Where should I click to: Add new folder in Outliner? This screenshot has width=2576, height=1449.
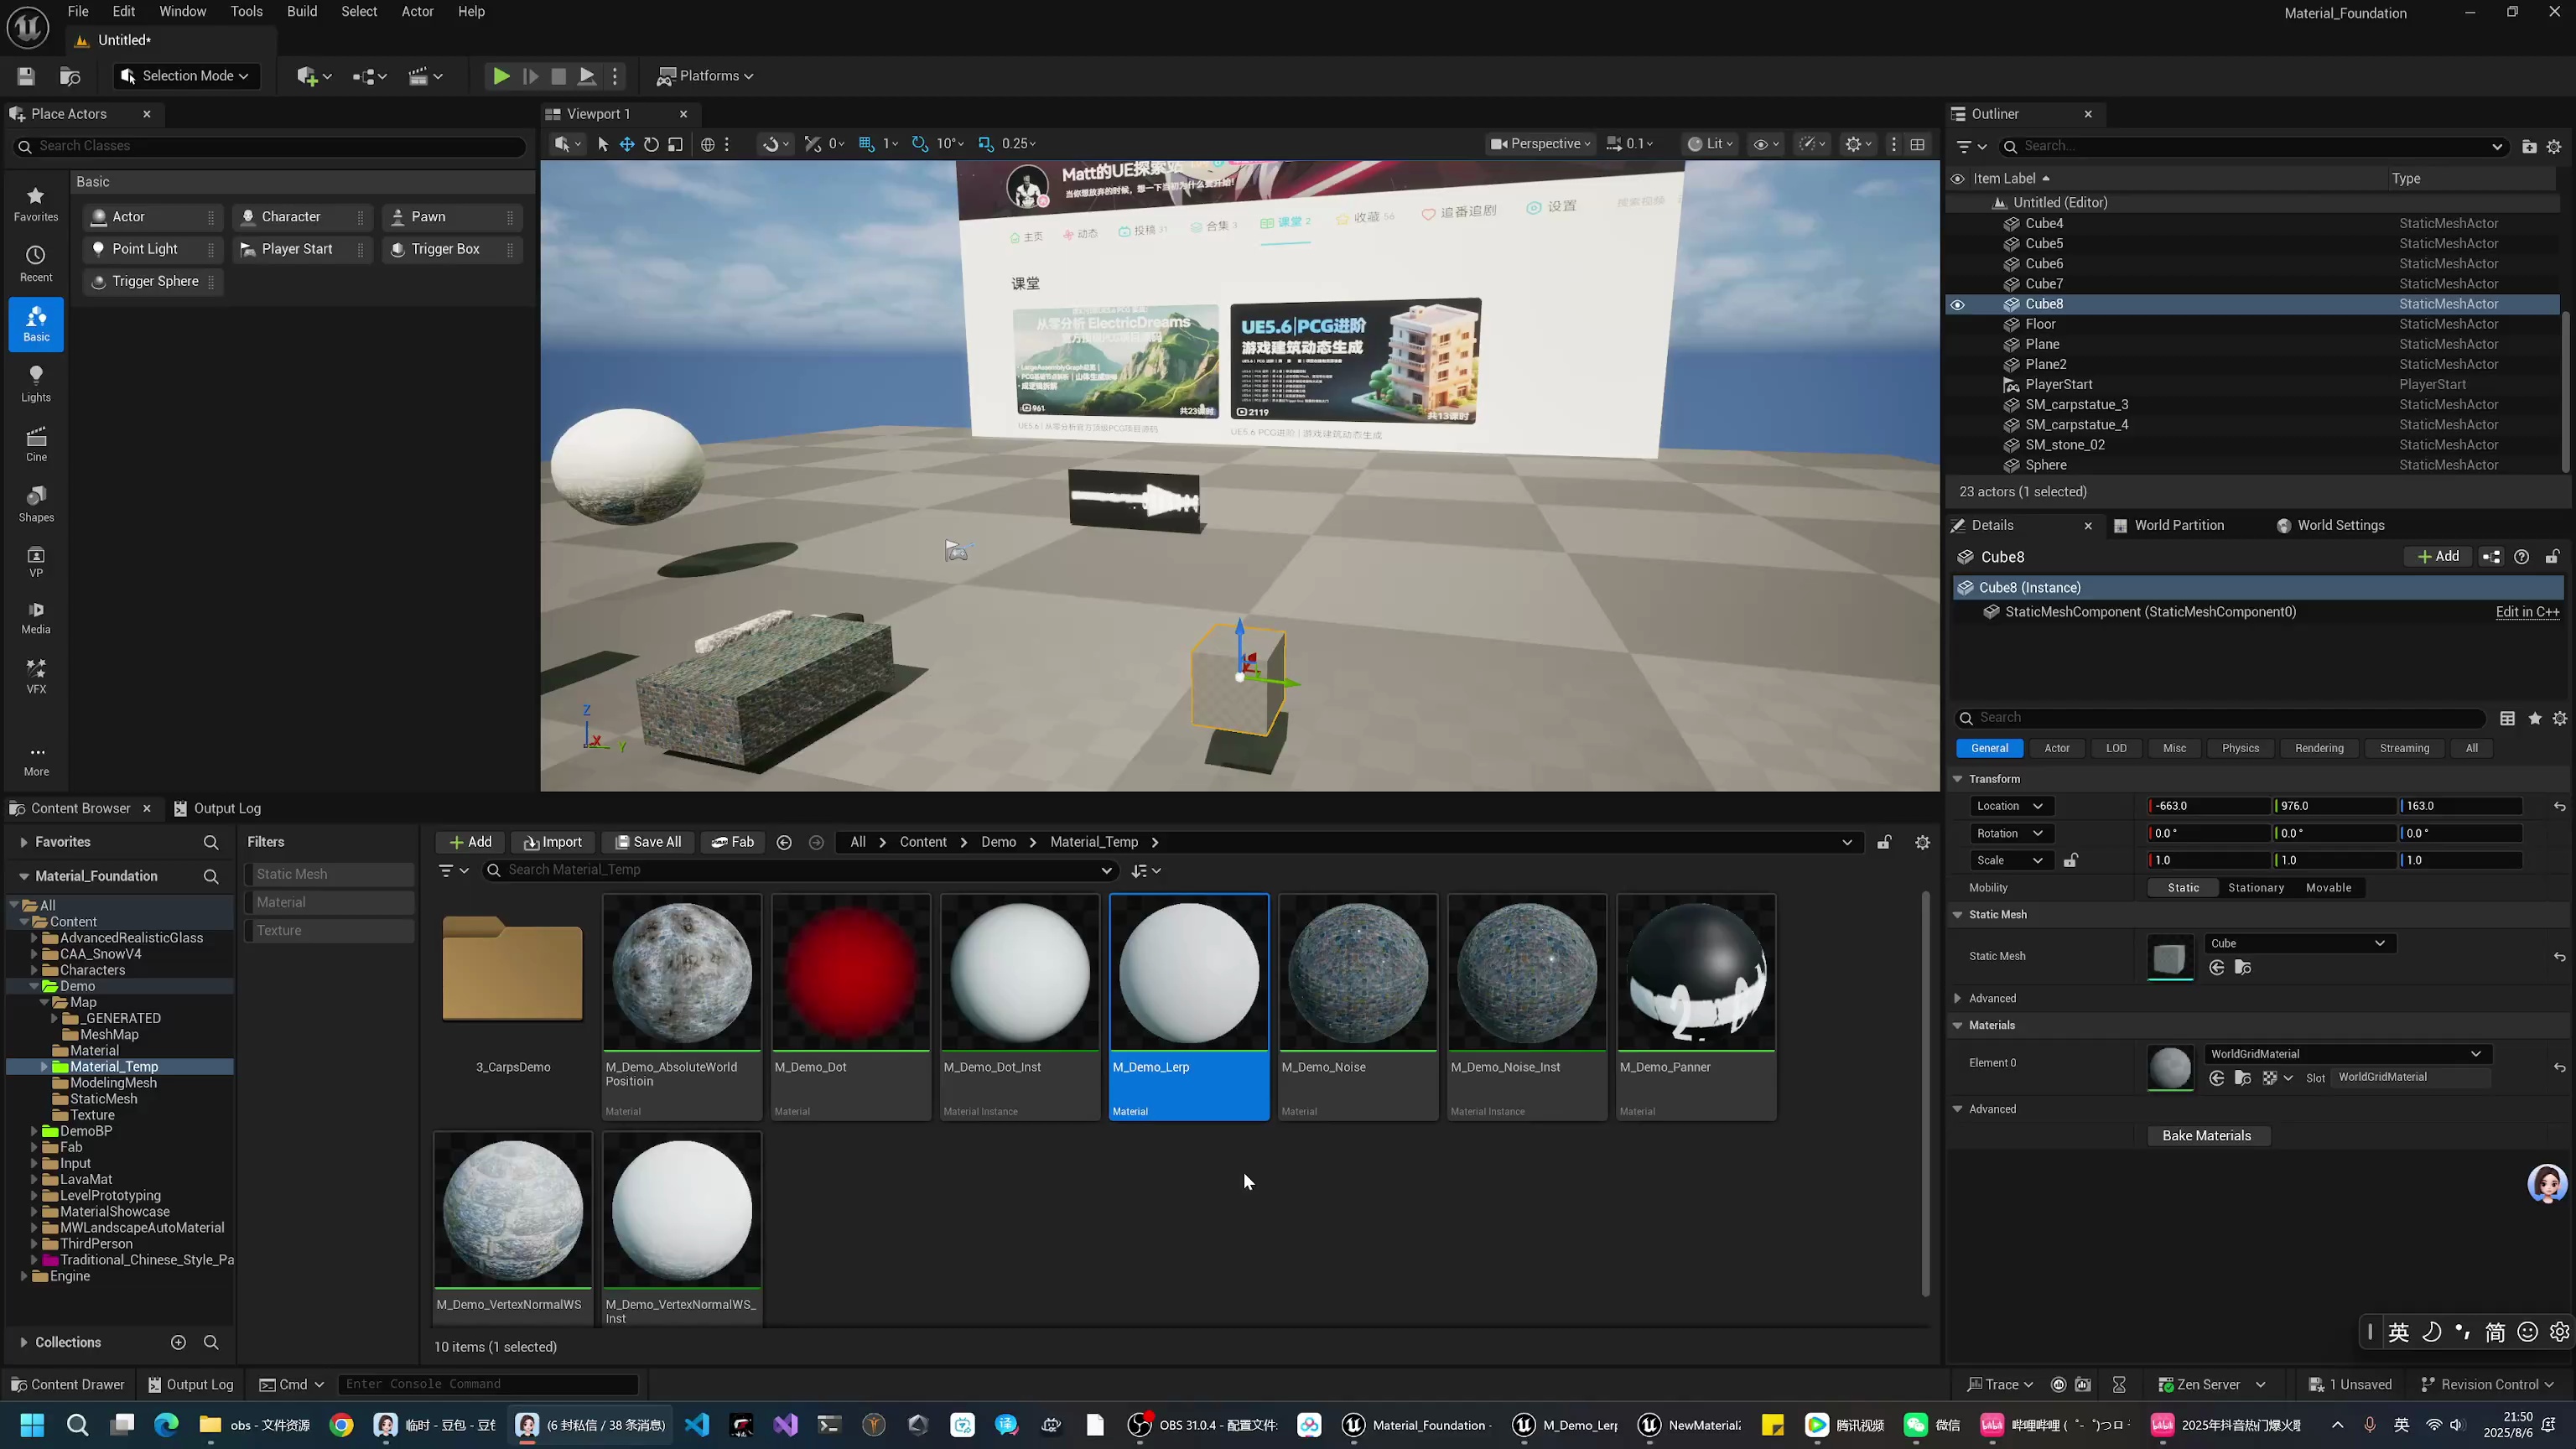[2529, 146]
